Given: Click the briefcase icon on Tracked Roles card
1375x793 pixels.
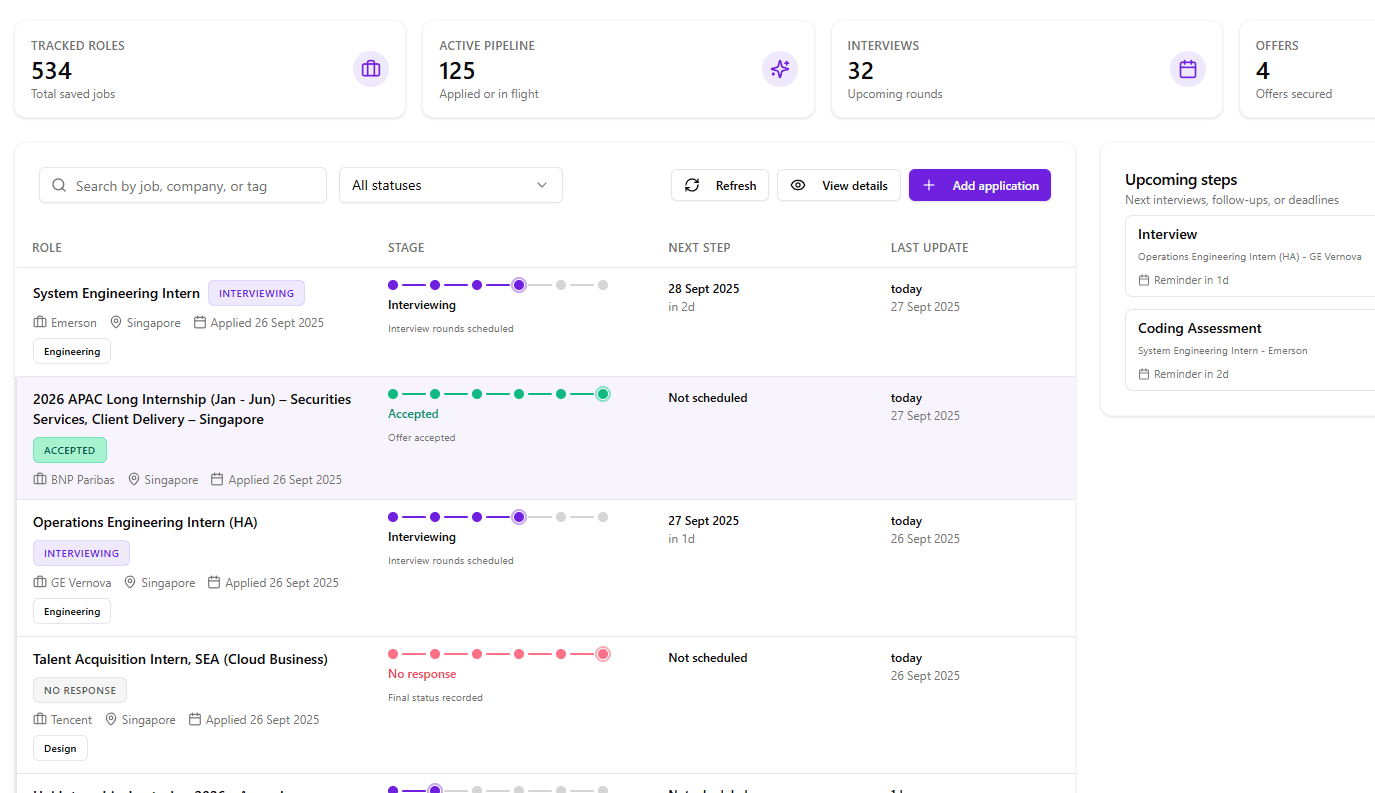Looking at the screenshot, I should 371,69.
